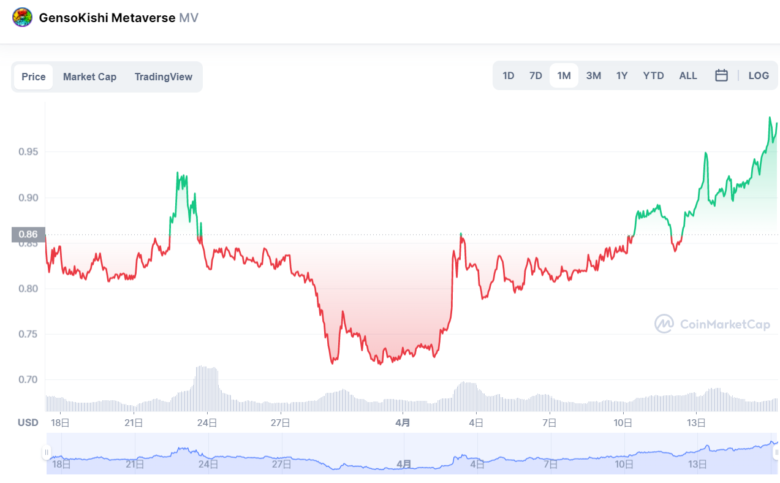Switch range to YTD
Viewport: 780px width, 483px height.
point(653,76)
